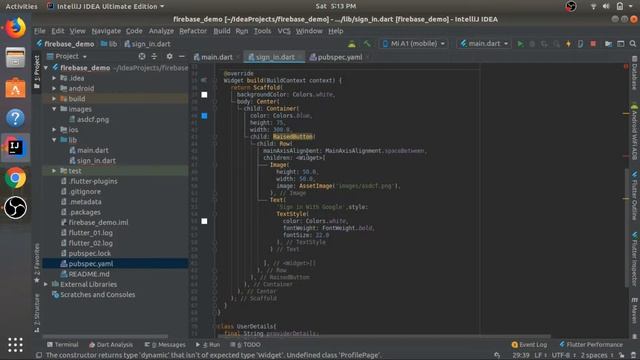Click the green Run button in toolbar
This screenshot has width=640, height=360.
click(x=520, y=44)
